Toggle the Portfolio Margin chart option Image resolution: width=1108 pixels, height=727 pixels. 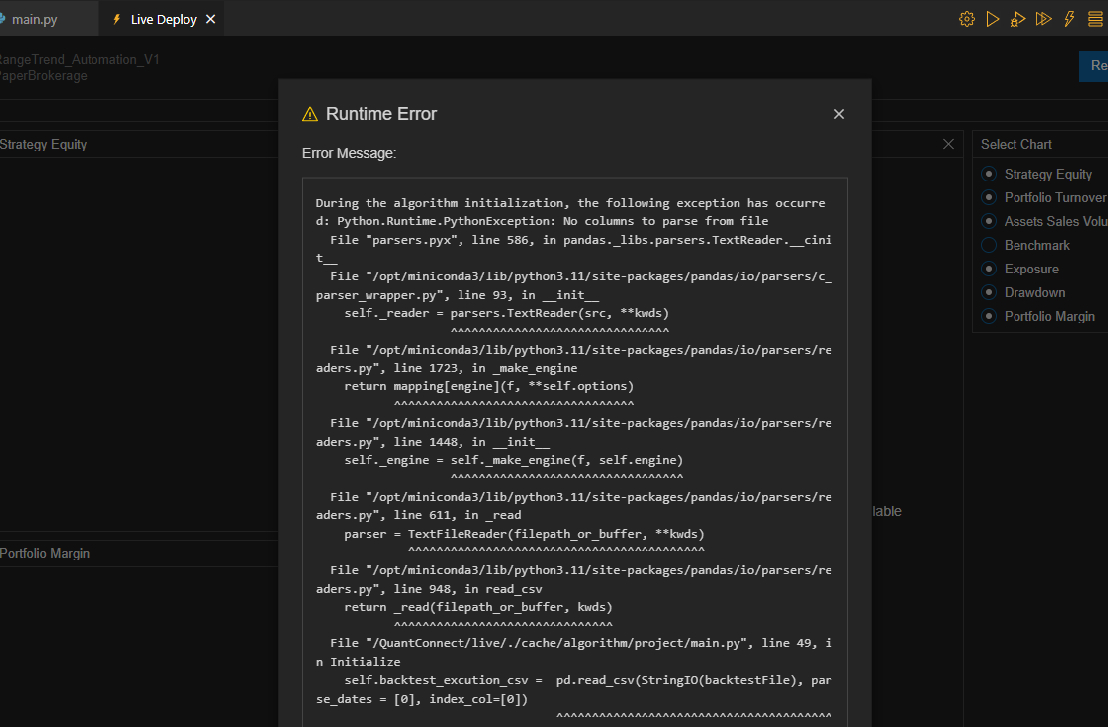[x=989, y=316]
